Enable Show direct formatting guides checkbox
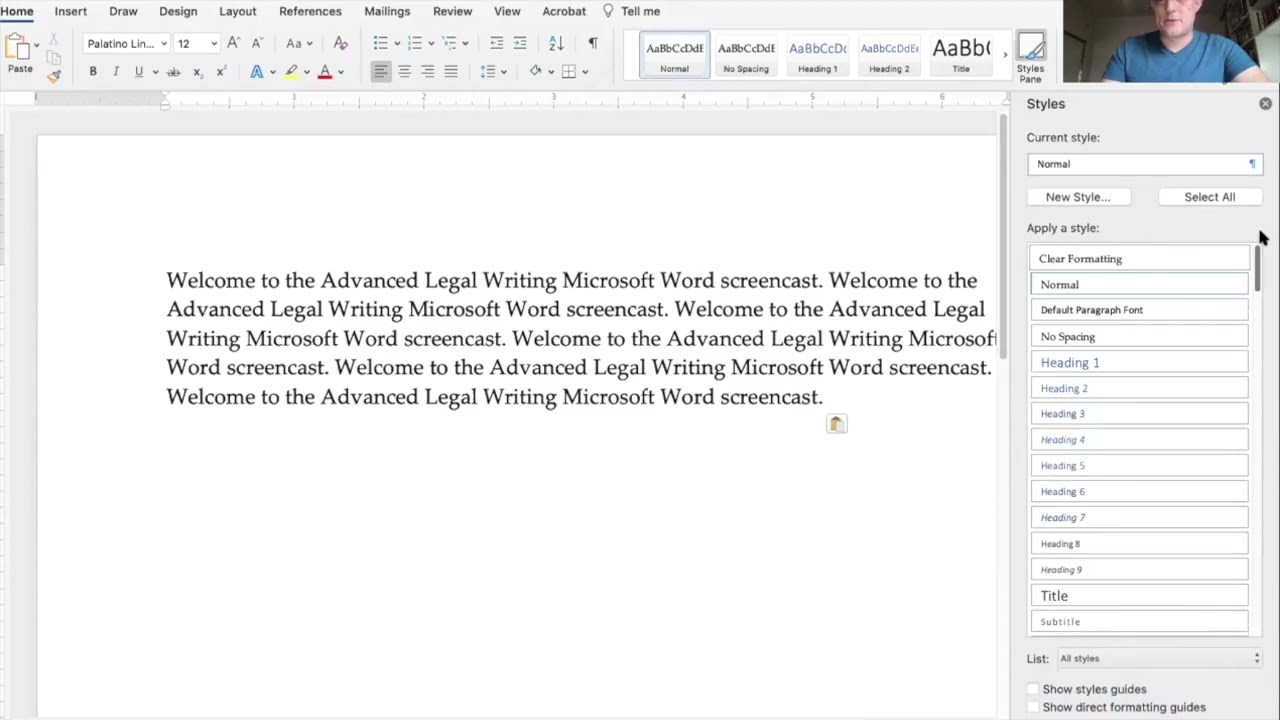 pyautogui.click(x=1033, y=707)
